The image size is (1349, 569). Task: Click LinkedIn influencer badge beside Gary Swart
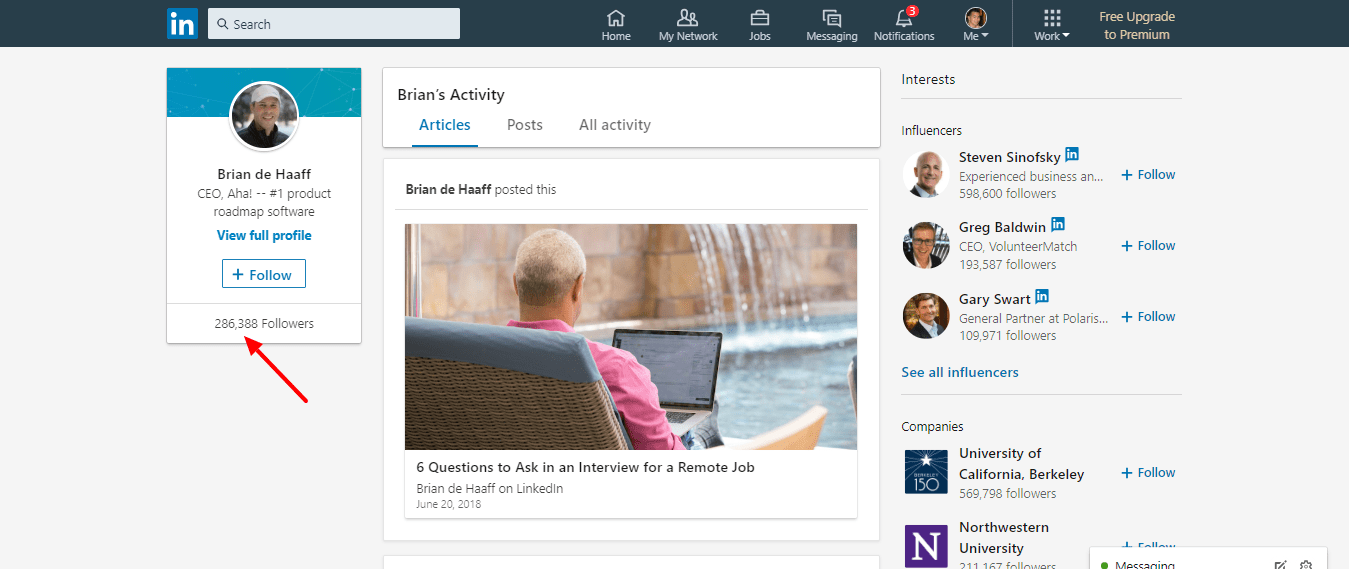coord(1042,296)
